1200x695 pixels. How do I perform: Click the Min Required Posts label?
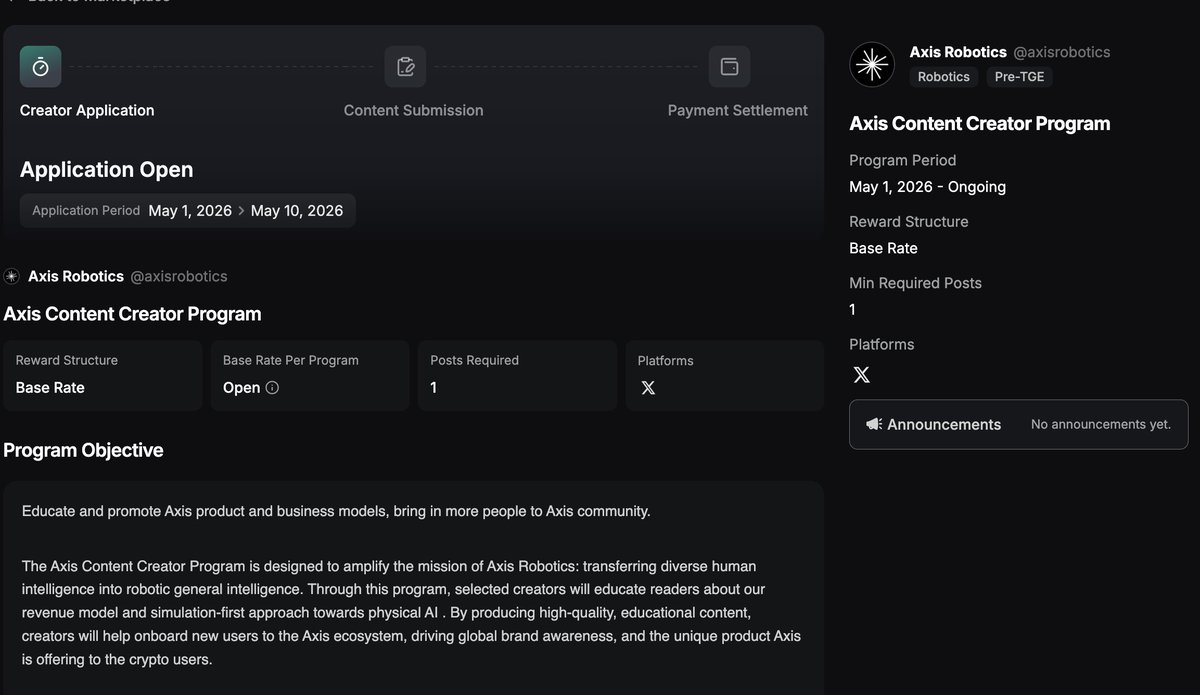(916, 283)
